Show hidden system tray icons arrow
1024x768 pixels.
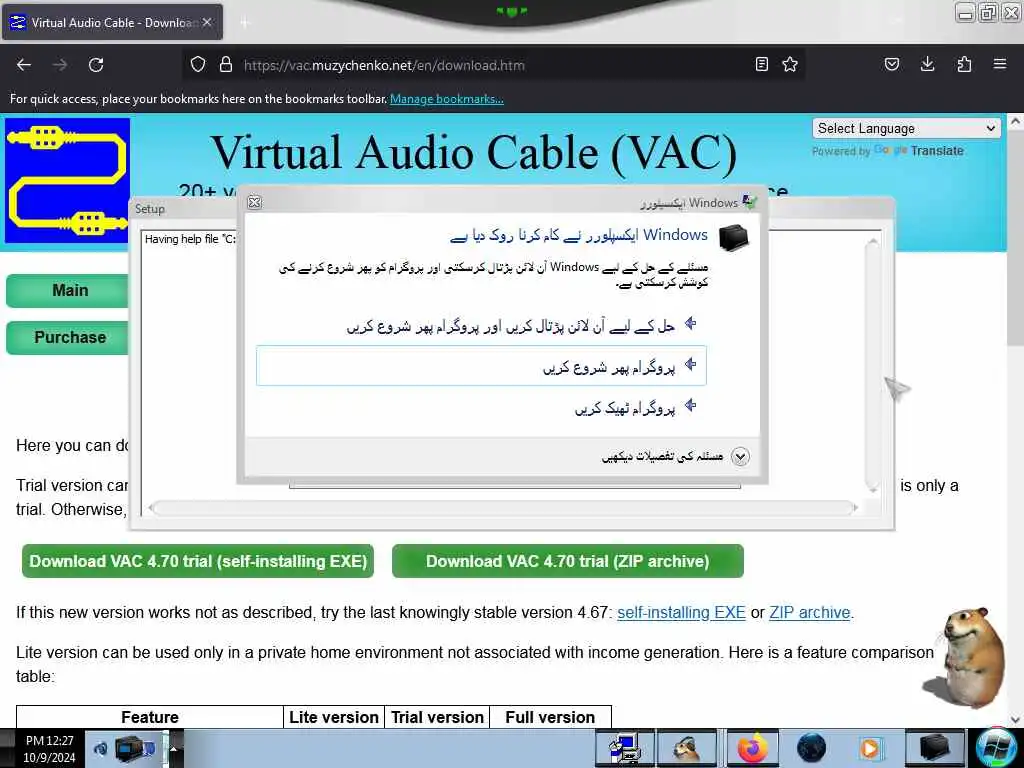174,748
